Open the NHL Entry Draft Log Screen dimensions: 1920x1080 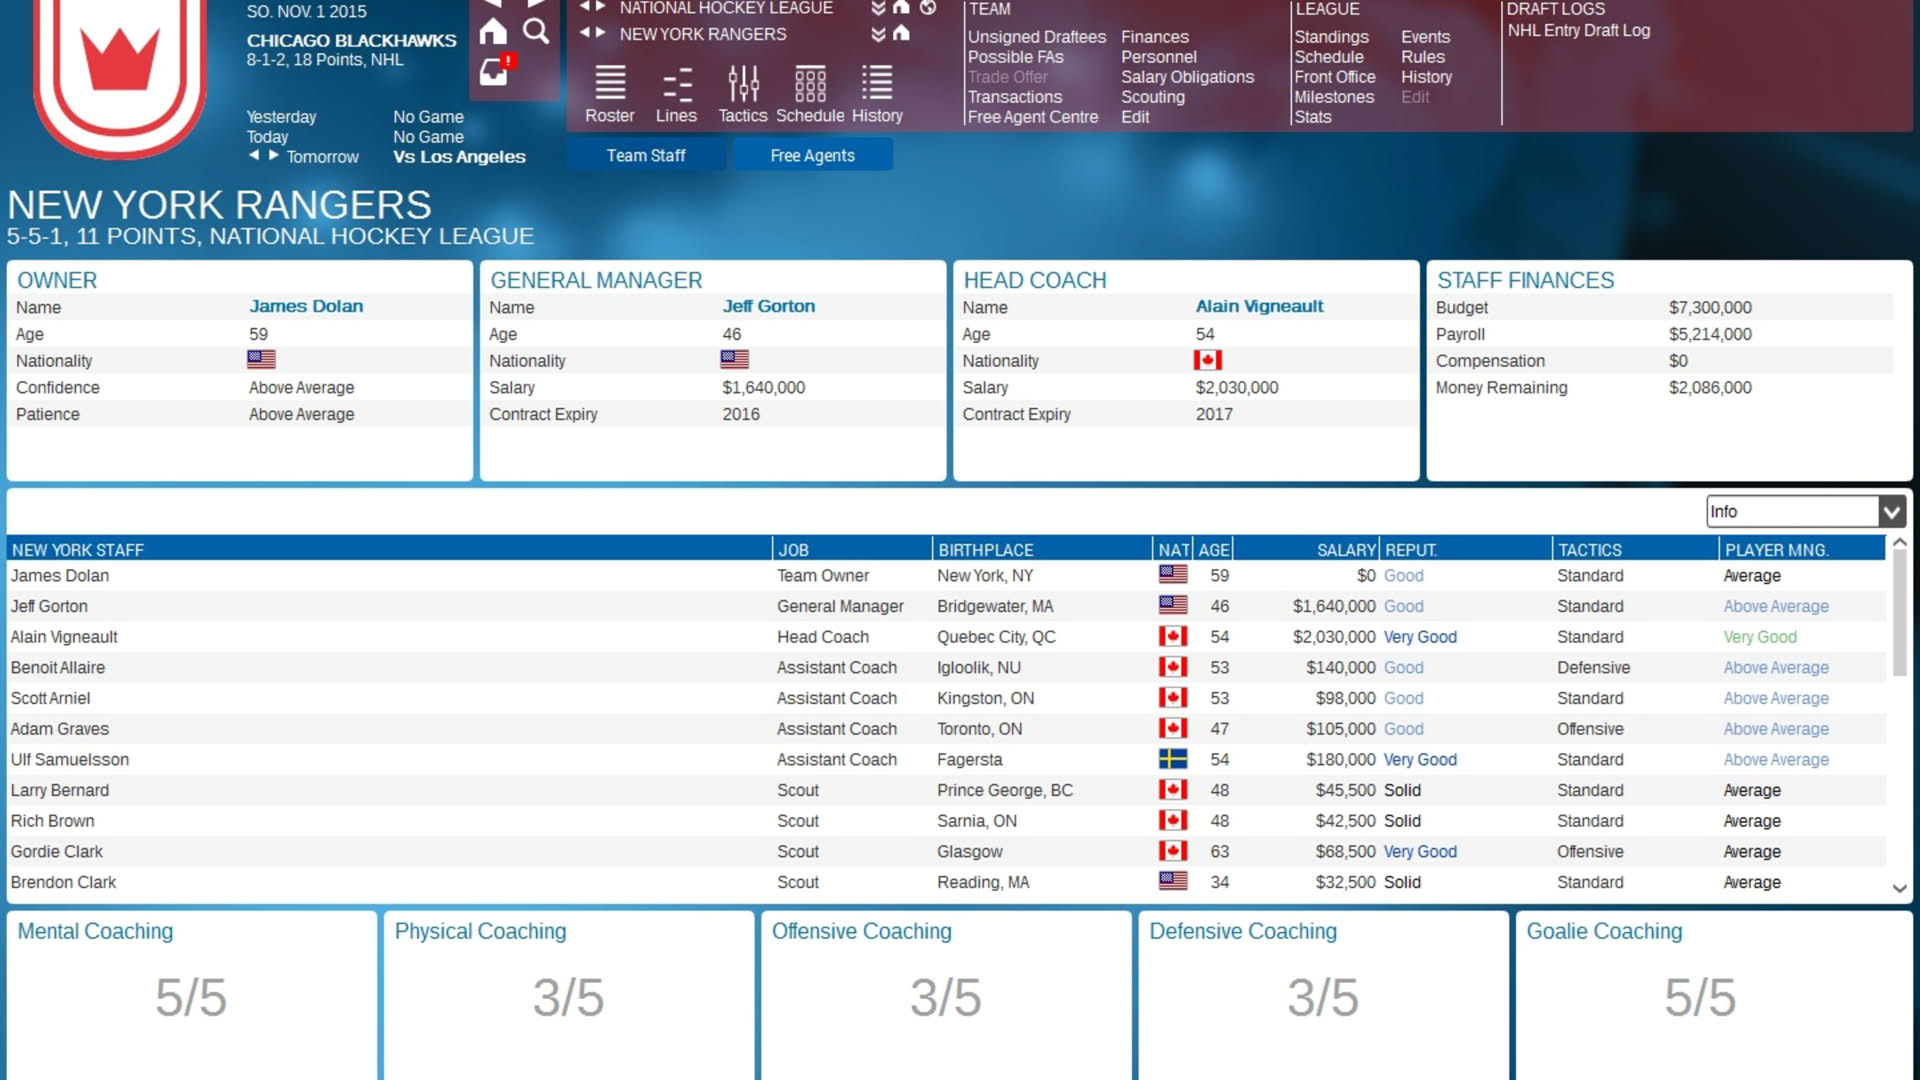[1579, 31]
